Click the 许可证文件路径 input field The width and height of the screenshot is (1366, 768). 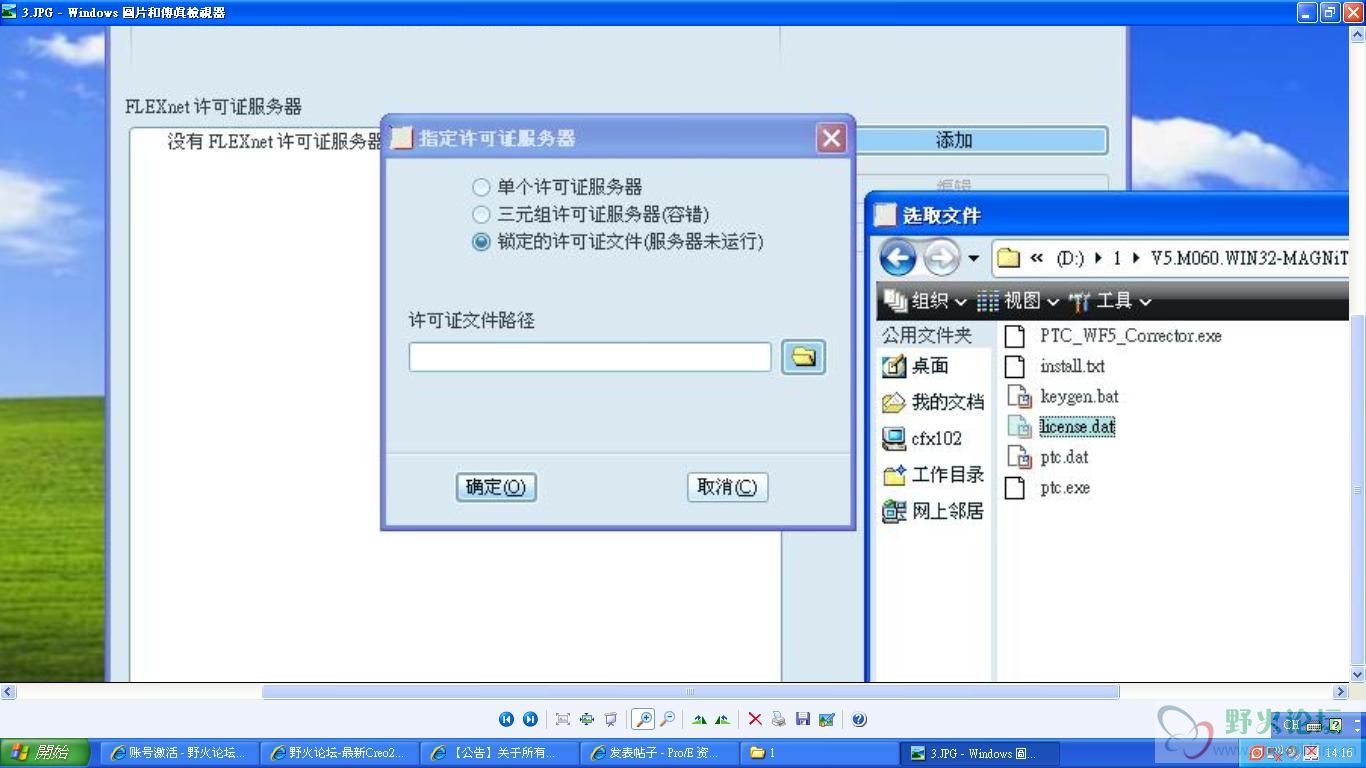click(590, 357)
